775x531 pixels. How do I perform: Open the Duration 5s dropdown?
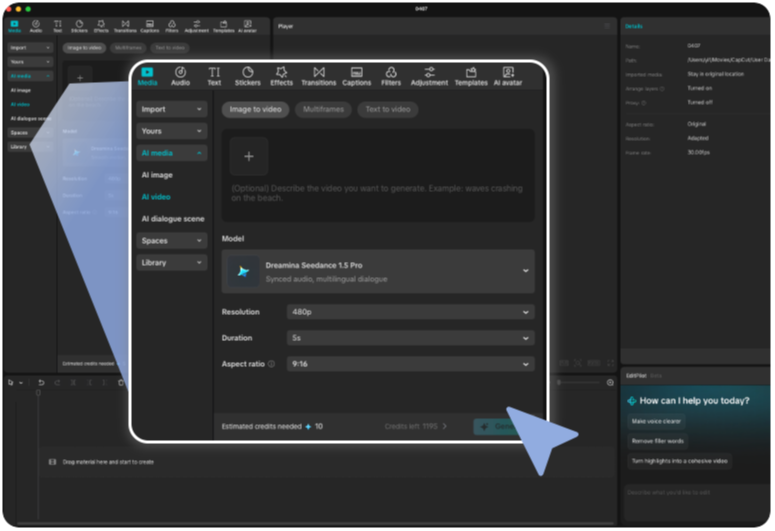411,338
